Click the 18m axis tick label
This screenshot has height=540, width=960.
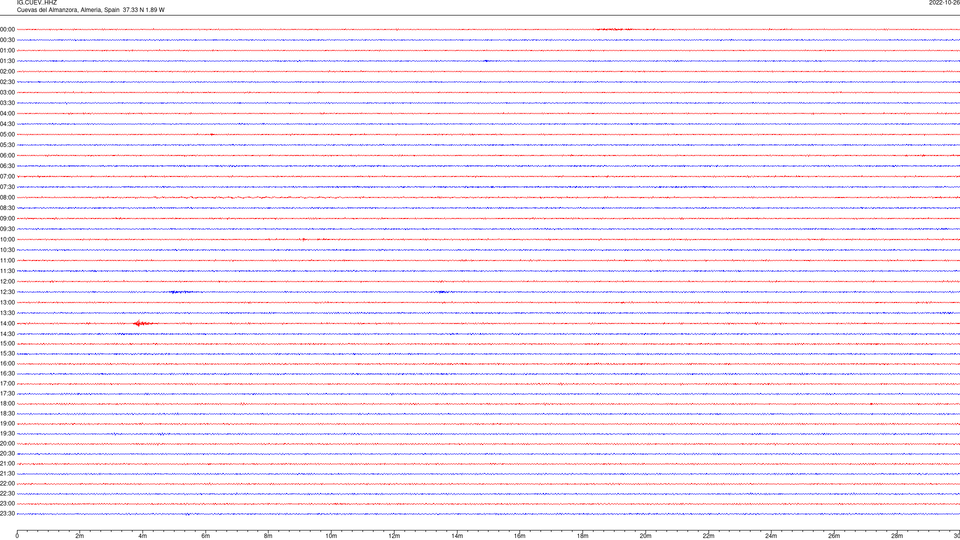tap(583, 536)
